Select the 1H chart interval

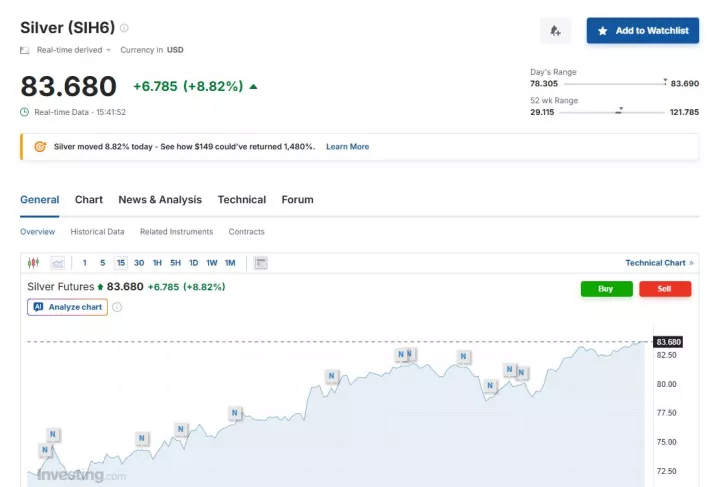tap(157, 263)
